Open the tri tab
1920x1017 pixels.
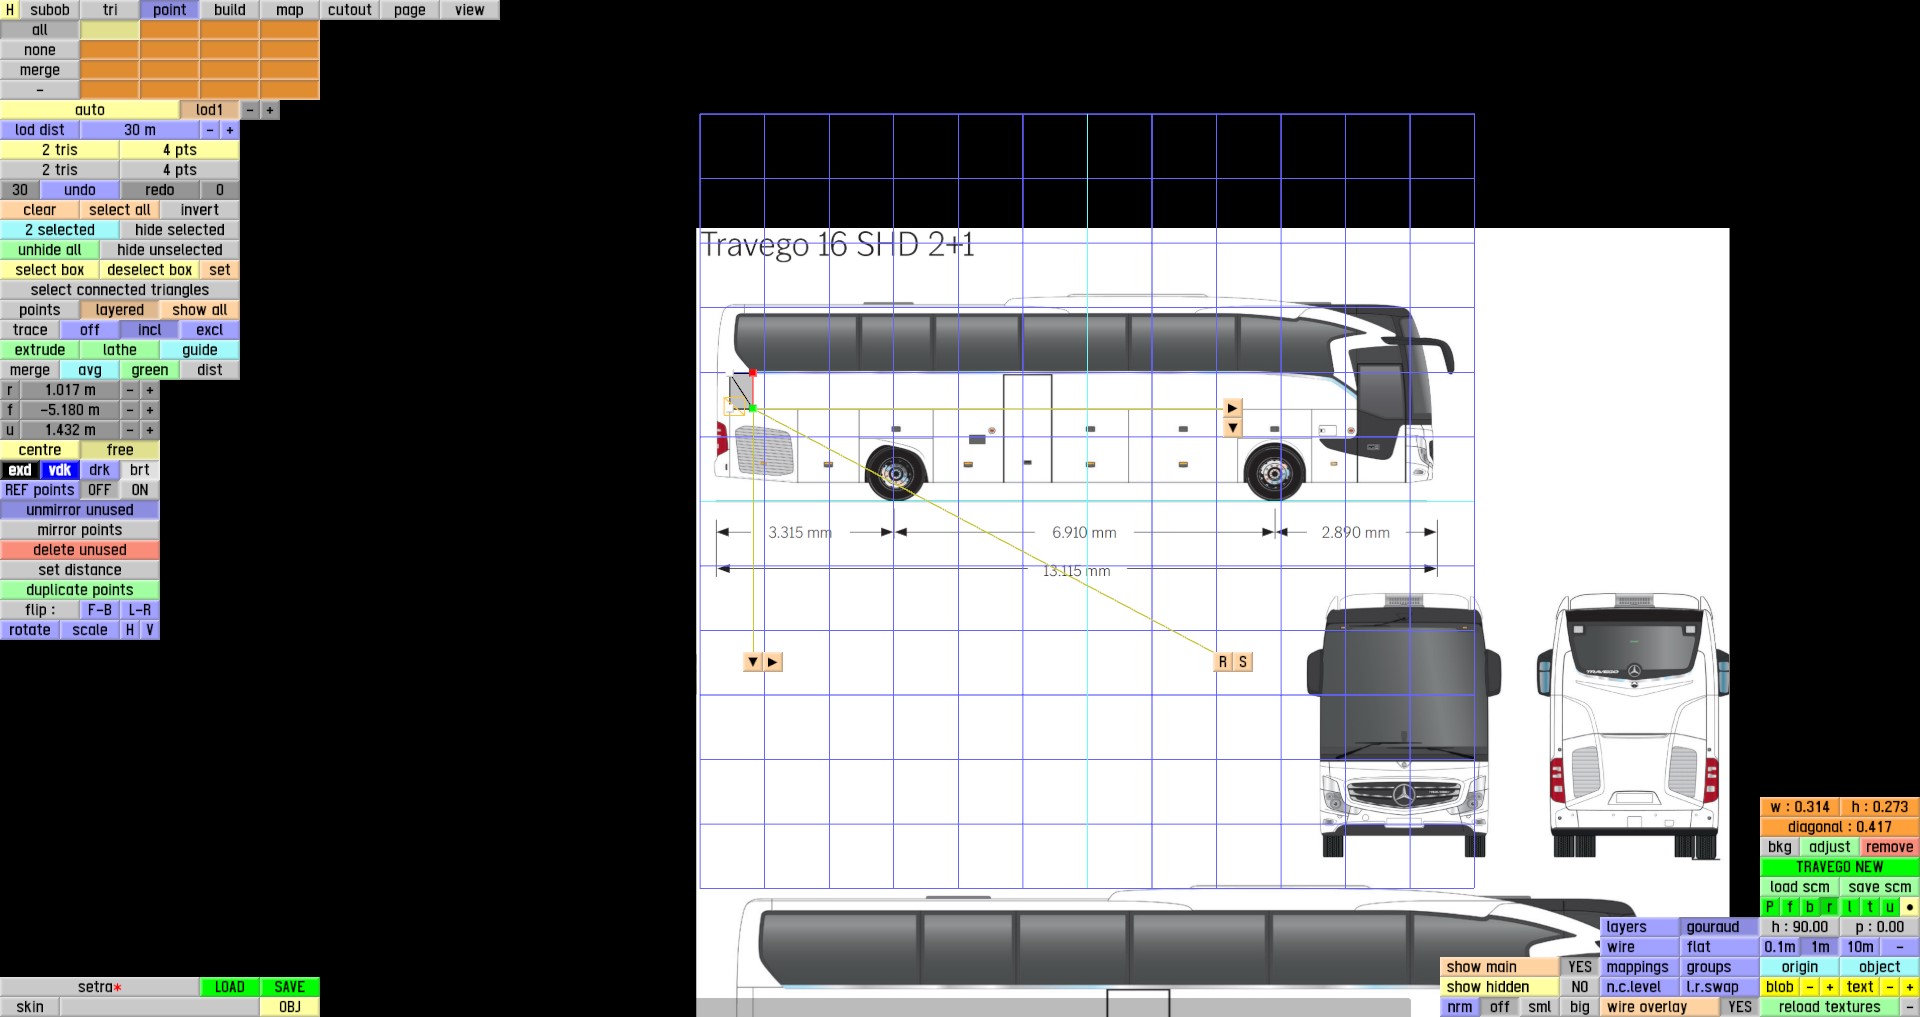click(x=110, y=10)
